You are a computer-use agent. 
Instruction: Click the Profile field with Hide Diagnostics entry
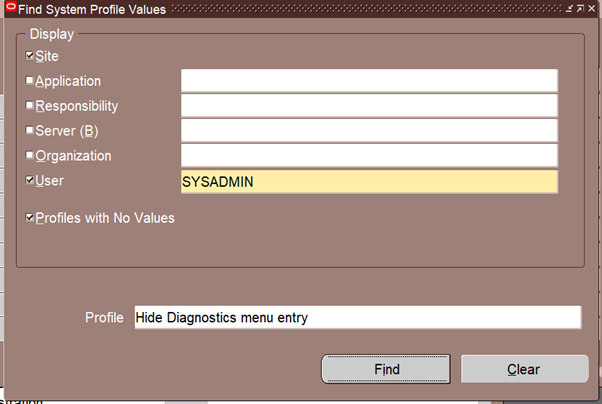coord(356,317)
